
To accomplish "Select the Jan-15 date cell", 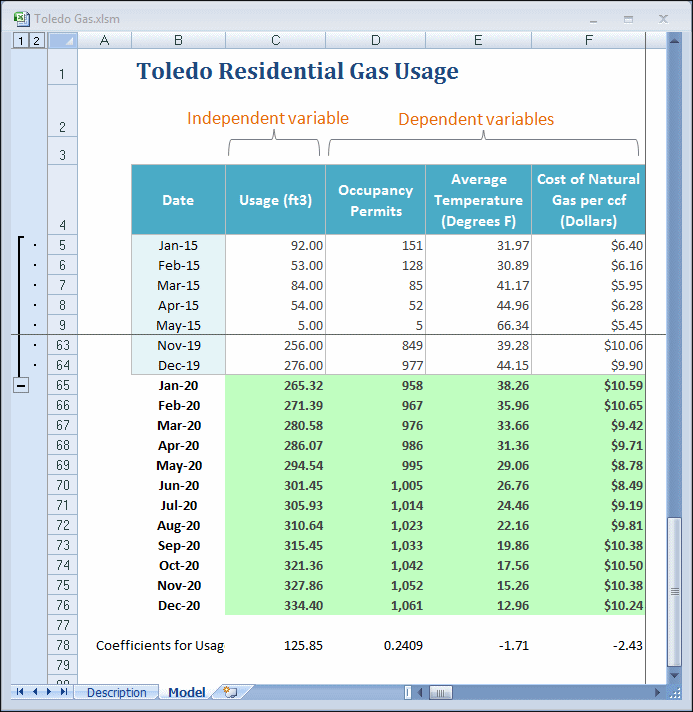I will point(178,245).
